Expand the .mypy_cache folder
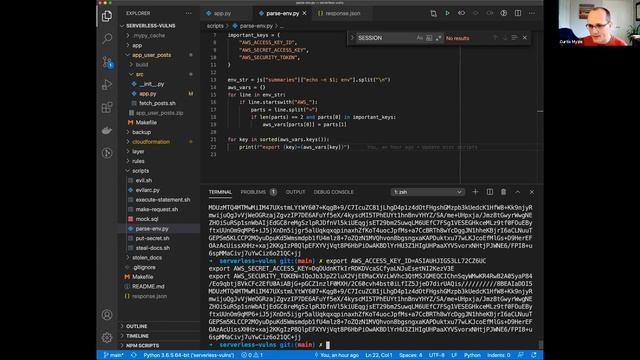640x360 pixels. point(149,36)
